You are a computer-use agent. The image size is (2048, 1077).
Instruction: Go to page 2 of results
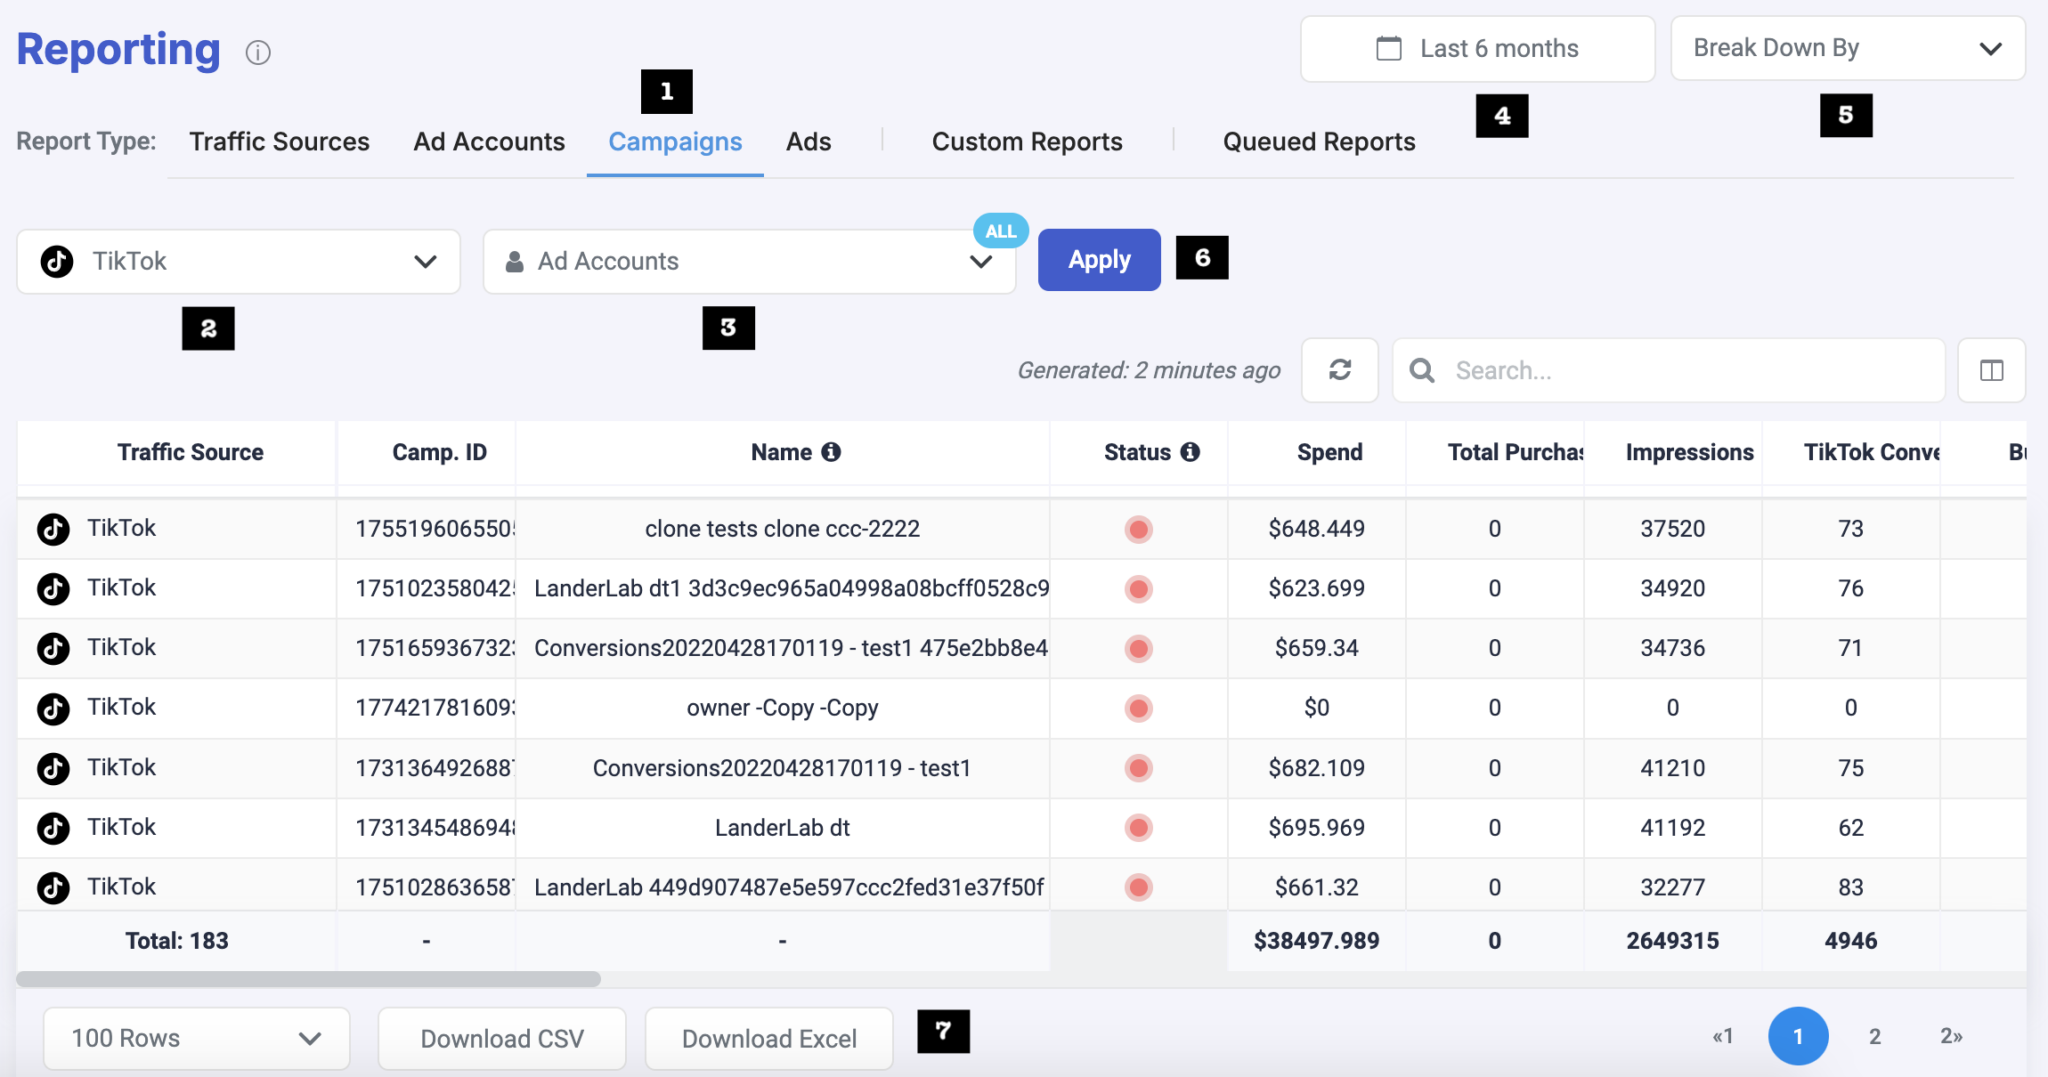1874,1036
